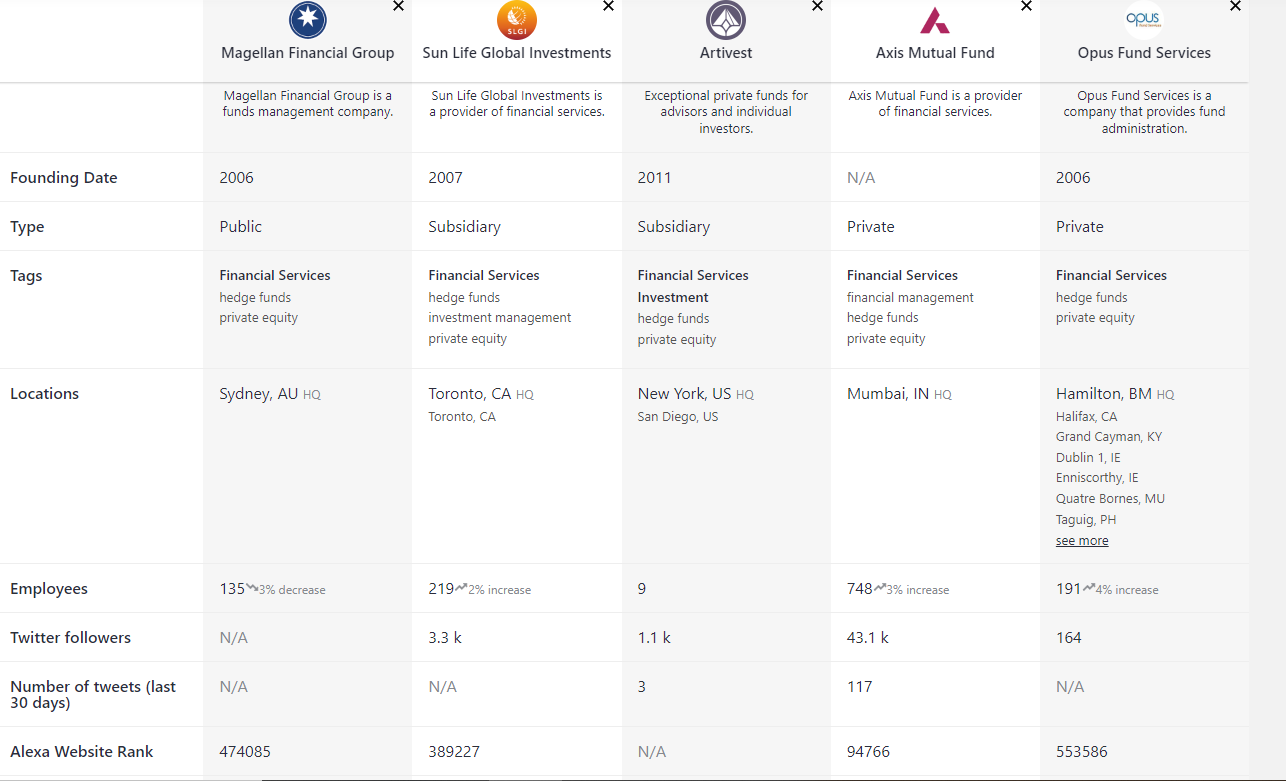Click Artivest's Investment tag
This screenshot has height=781, width=1286.
(673, 298)
